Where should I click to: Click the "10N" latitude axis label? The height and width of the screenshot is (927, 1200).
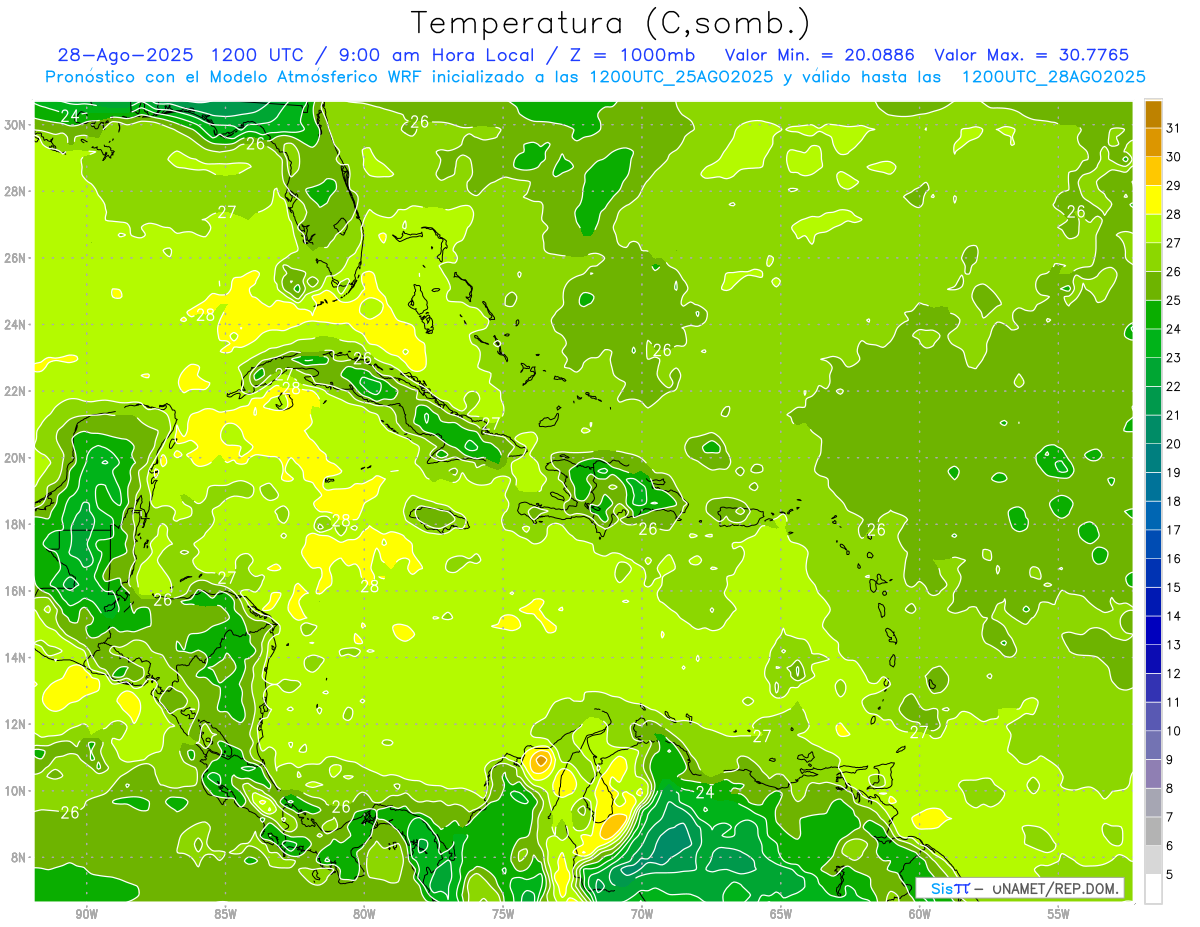(x=17, y=791)
